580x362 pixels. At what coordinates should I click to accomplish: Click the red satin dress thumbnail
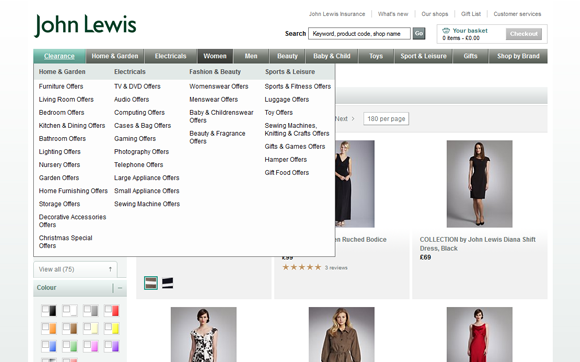[479, 335]
